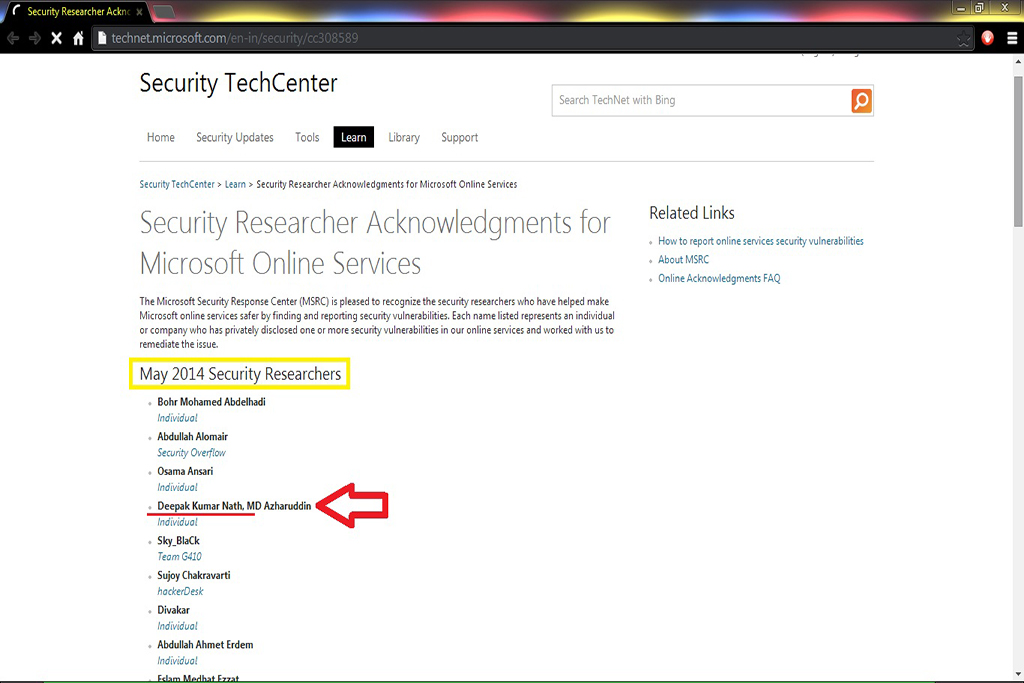
Task: Click the scrollbar down arrow
Action: (x=1018, y=673)
